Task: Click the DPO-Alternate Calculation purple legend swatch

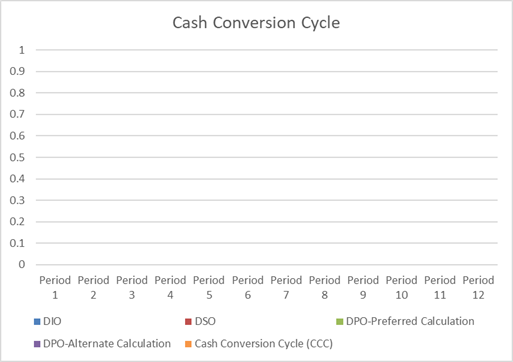Action: point(37,344)
